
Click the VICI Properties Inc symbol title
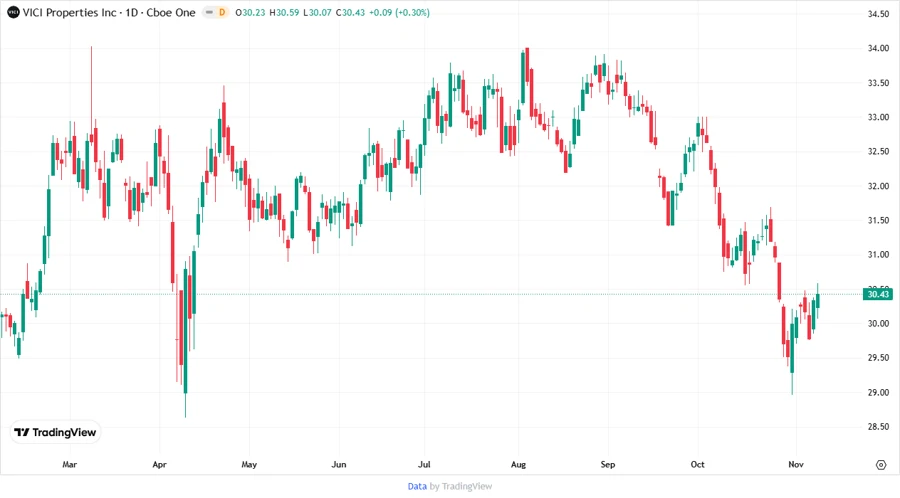pos(69,12)
